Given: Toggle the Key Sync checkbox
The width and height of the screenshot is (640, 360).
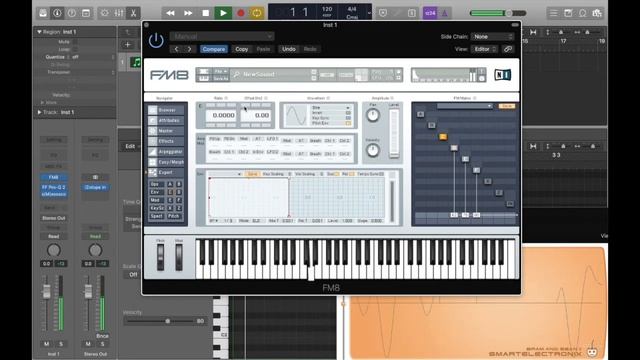Looking at the screenshot, I should tap(348, 118).
